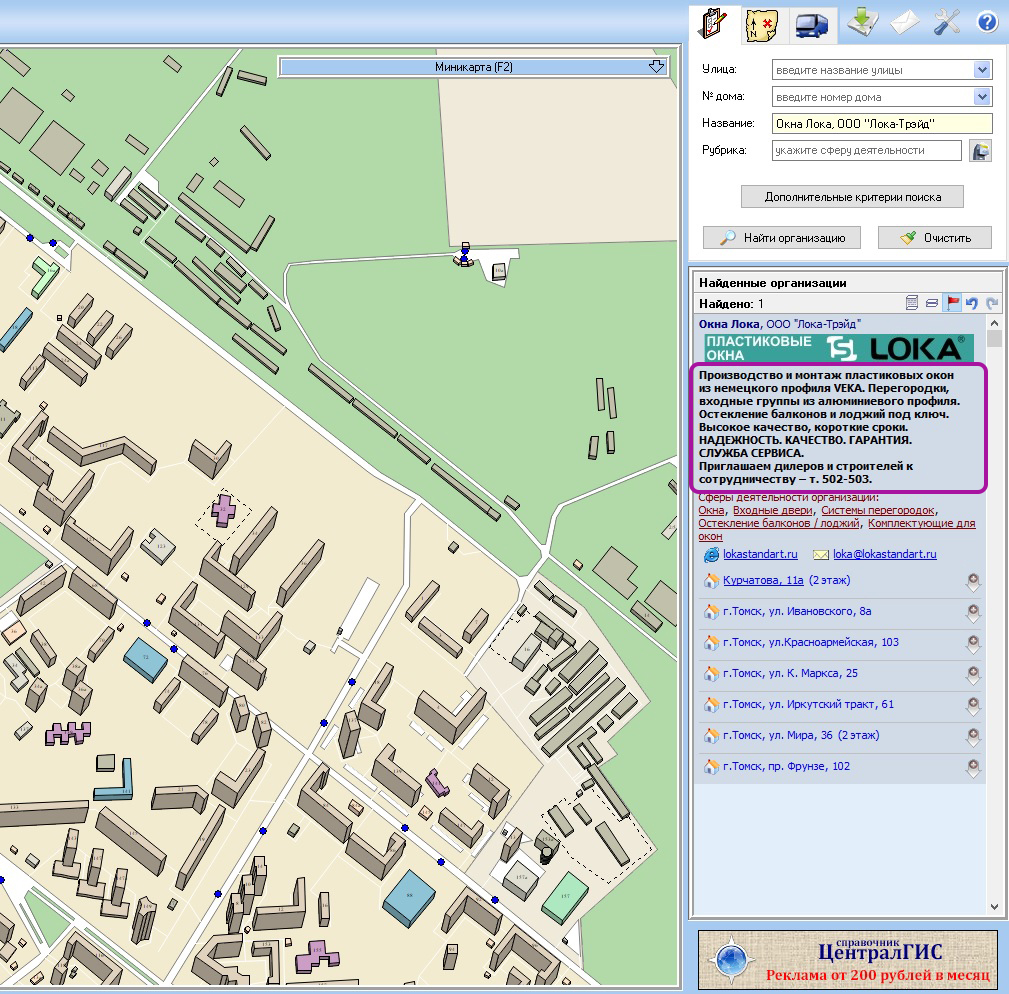
Task: Click the envelope feedback icon
Action: [x=905, y=23]
